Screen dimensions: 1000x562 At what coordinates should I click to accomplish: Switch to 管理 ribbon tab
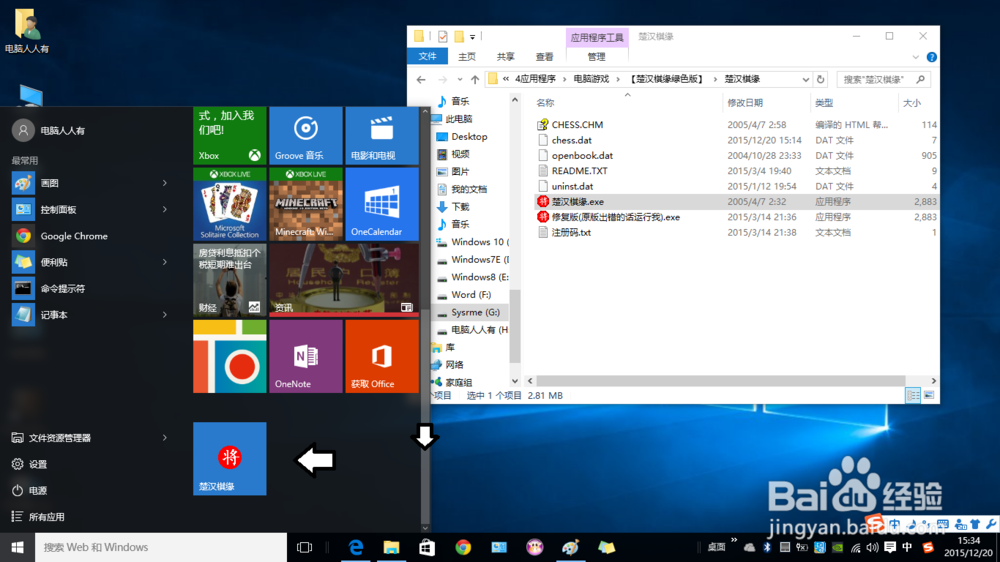596,57
